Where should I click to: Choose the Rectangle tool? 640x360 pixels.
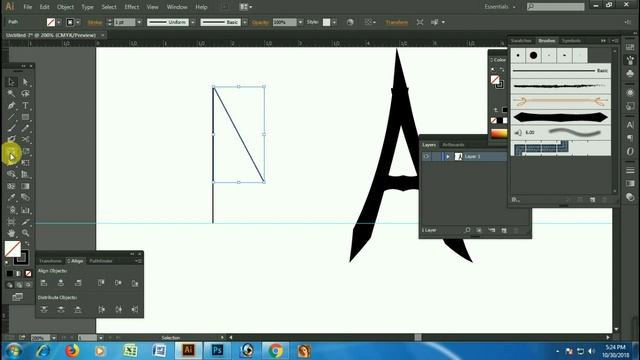(x=25, y=117)
